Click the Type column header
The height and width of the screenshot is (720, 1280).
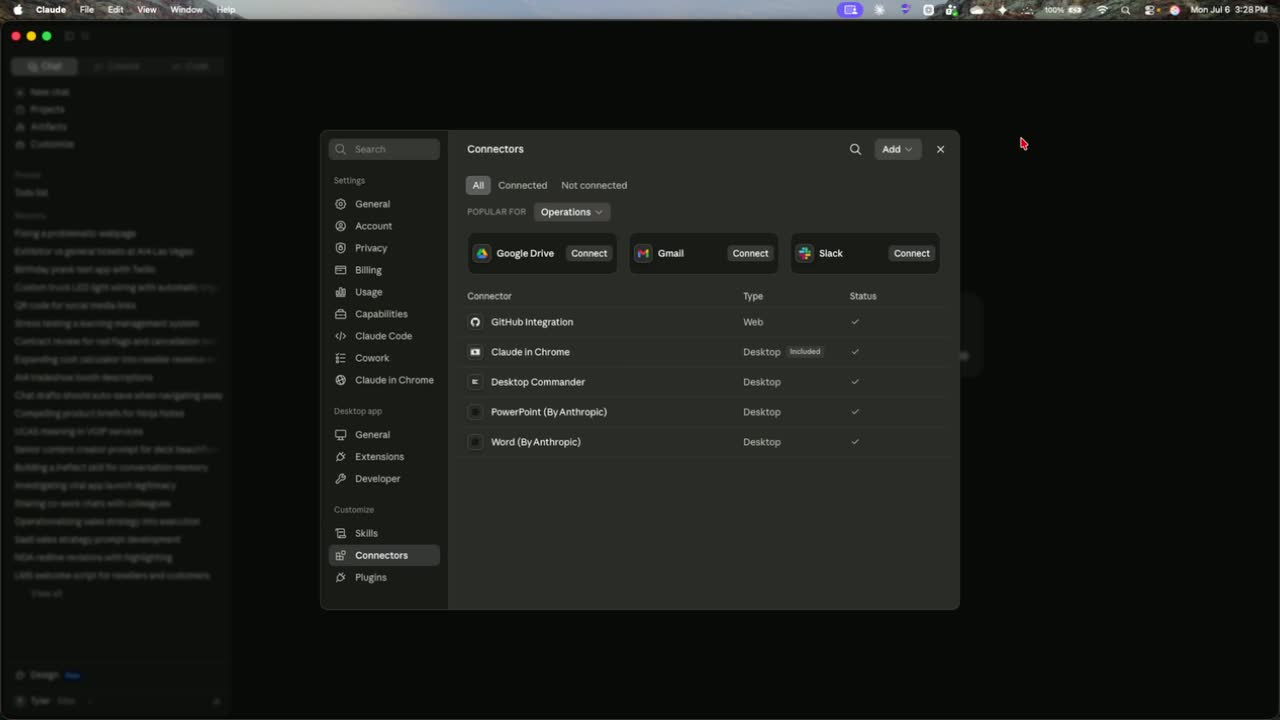pyautogui.click(x=753, y=296)
